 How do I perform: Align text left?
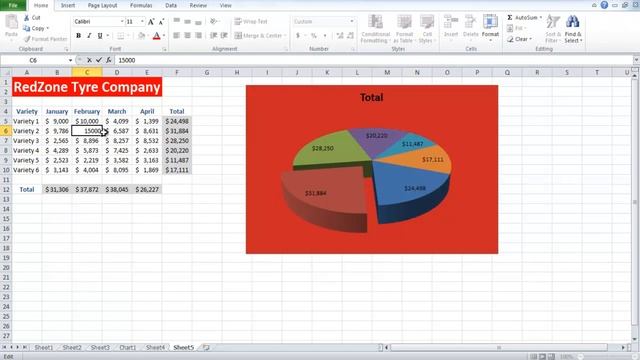click(x=176, y=36)
